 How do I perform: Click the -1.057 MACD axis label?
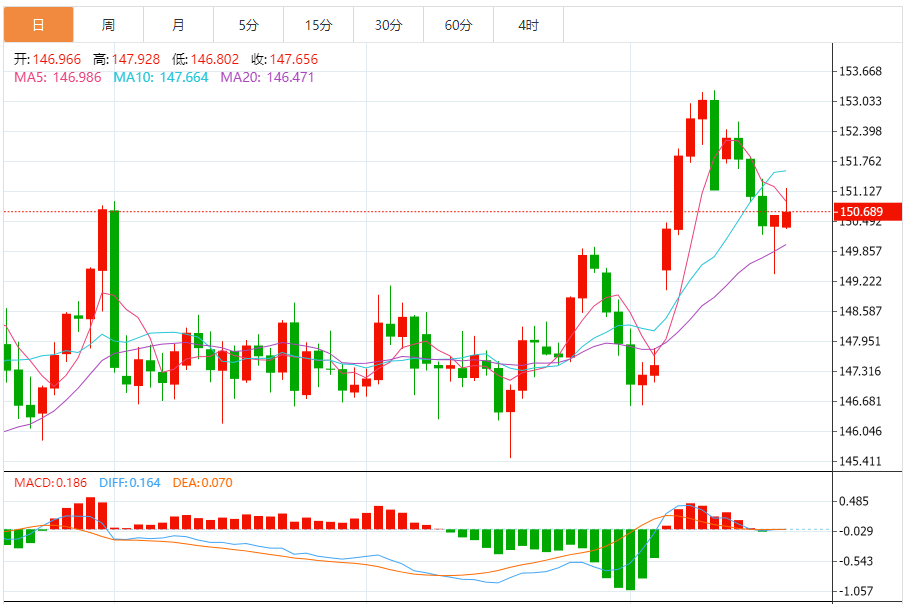pyautogui.click(x=858, y=591)
